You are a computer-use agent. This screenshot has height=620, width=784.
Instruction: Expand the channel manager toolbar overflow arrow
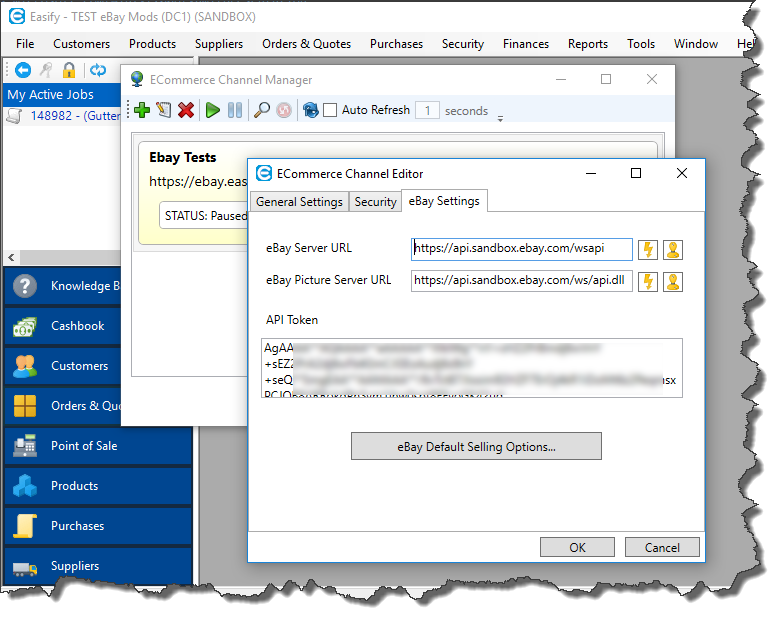500,118
